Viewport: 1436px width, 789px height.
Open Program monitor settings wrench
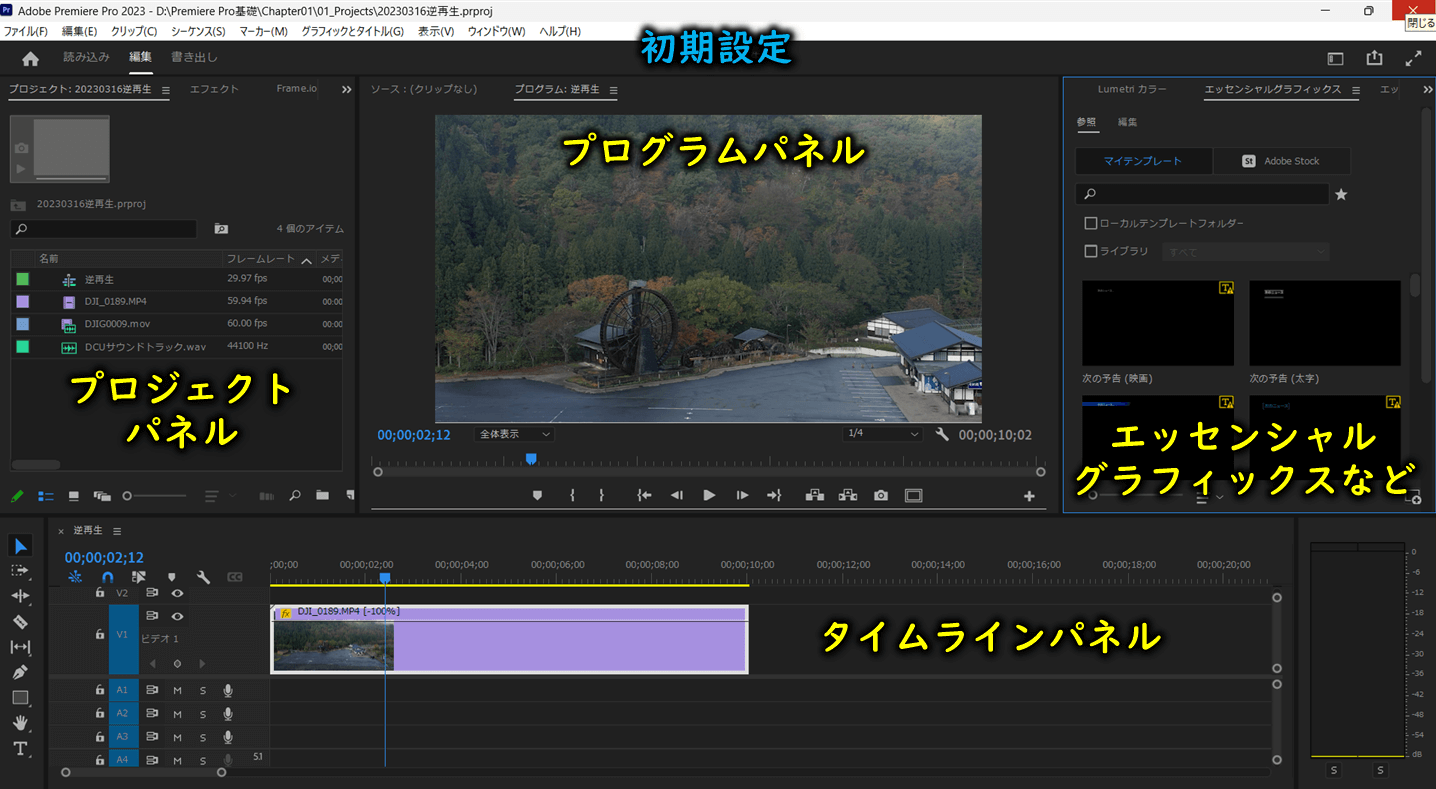[942, 434]
